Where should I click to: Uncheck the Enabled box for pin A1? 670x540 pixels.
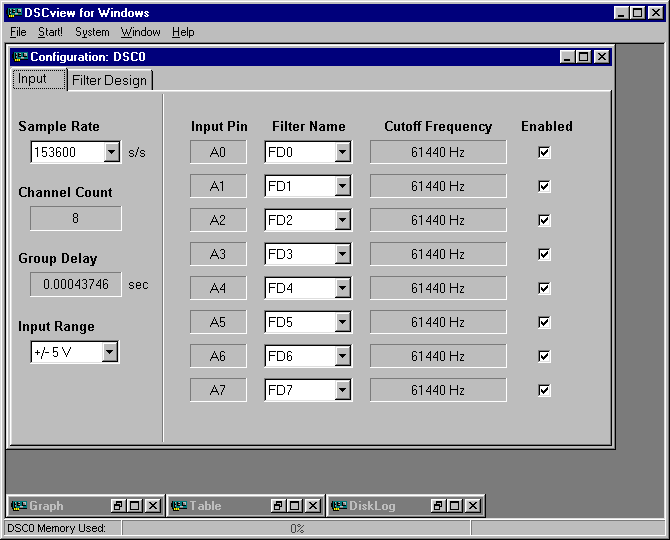coord(544,186)
